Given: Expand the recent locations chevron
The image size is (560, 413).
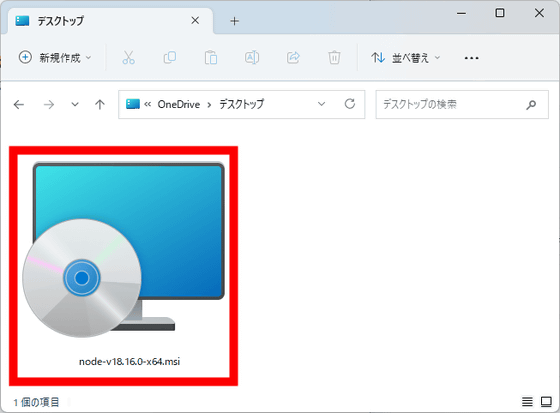Looking at the screenshot, I should click(75, 104).
